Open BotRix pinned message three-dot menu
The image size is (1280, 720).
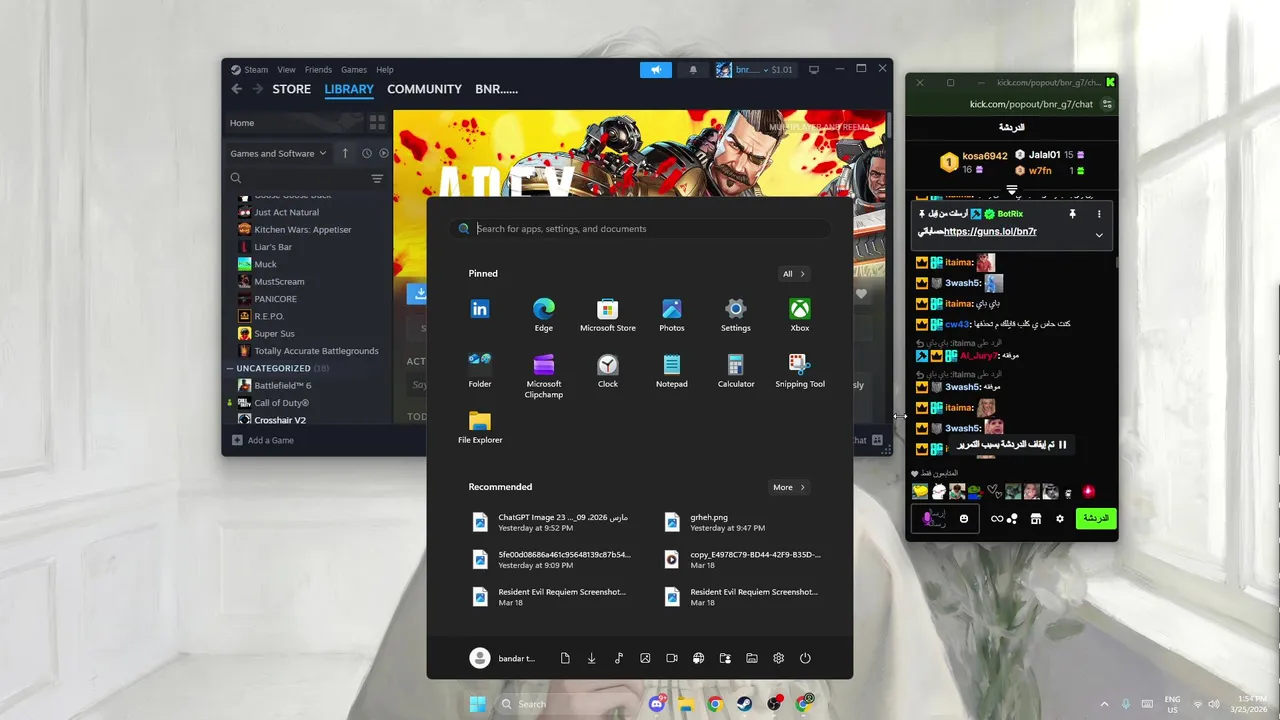[1099, 214]
